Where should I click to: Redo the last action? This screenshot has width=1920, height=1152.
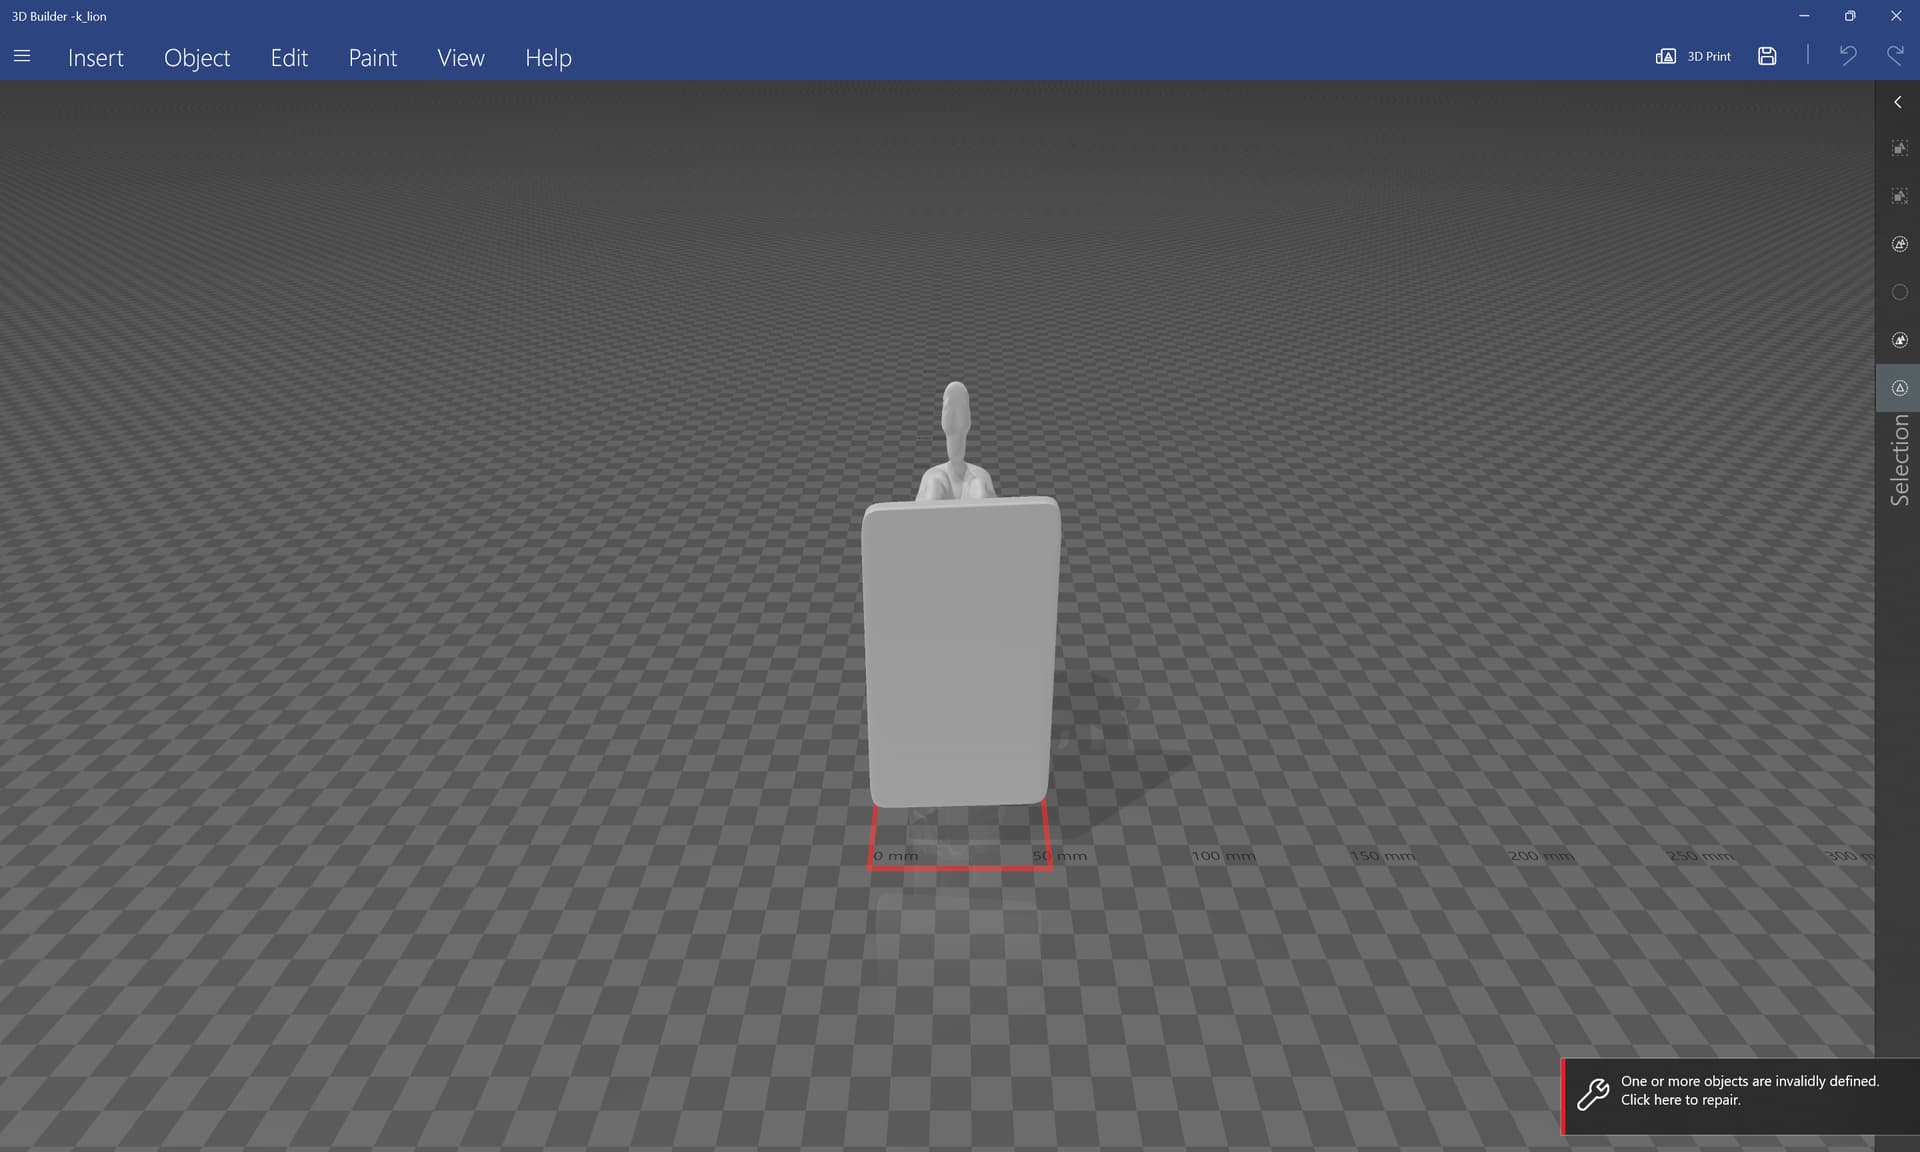(x=1895, y=56)
